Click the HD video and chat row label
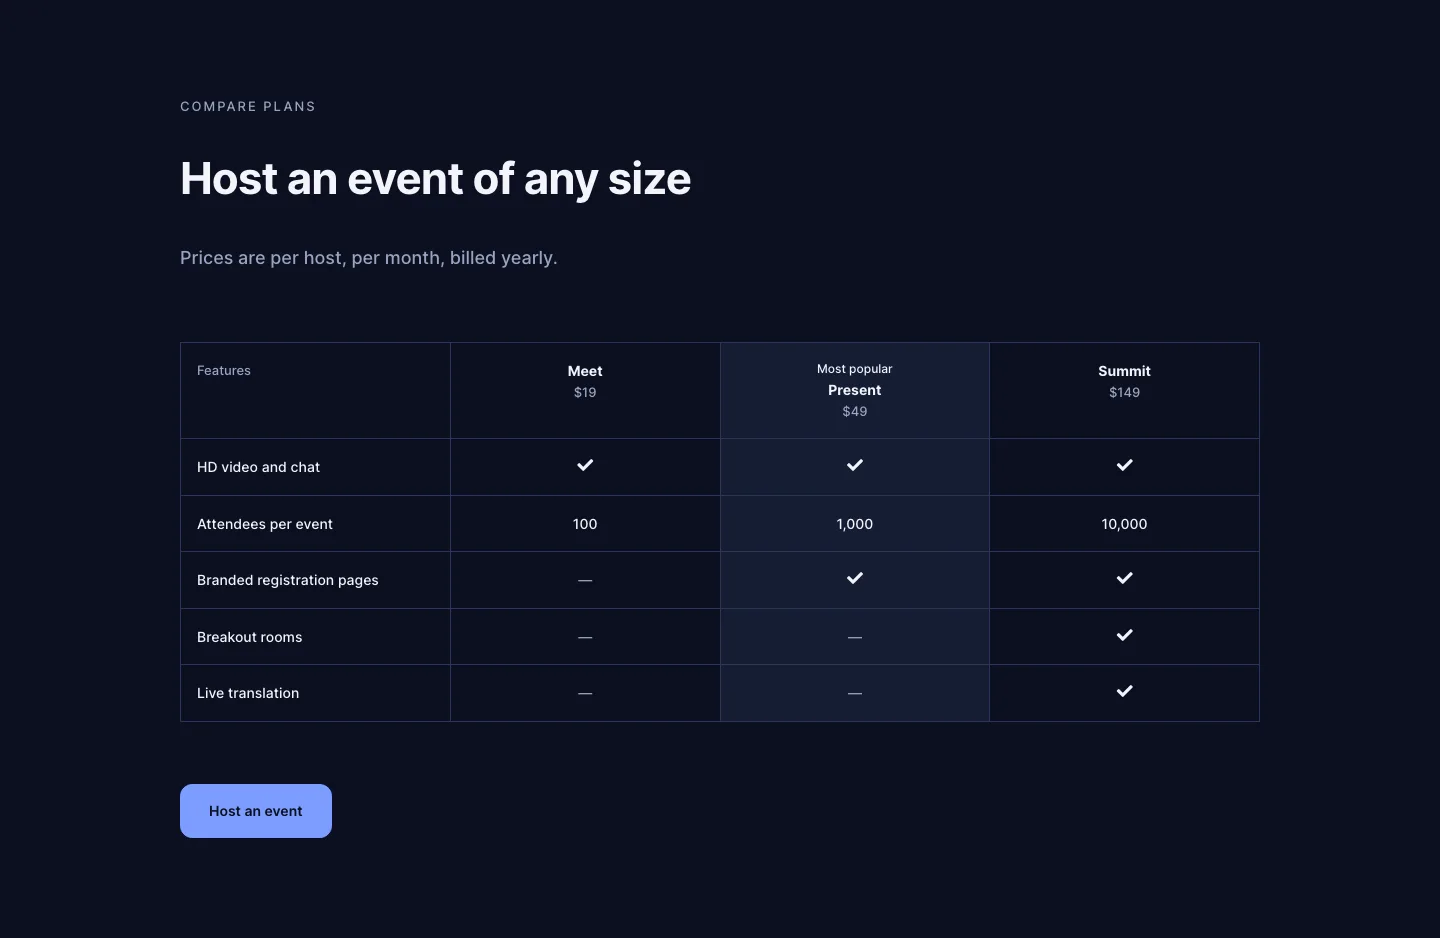Screen dimensions: 1440x938 click(258, 467)
